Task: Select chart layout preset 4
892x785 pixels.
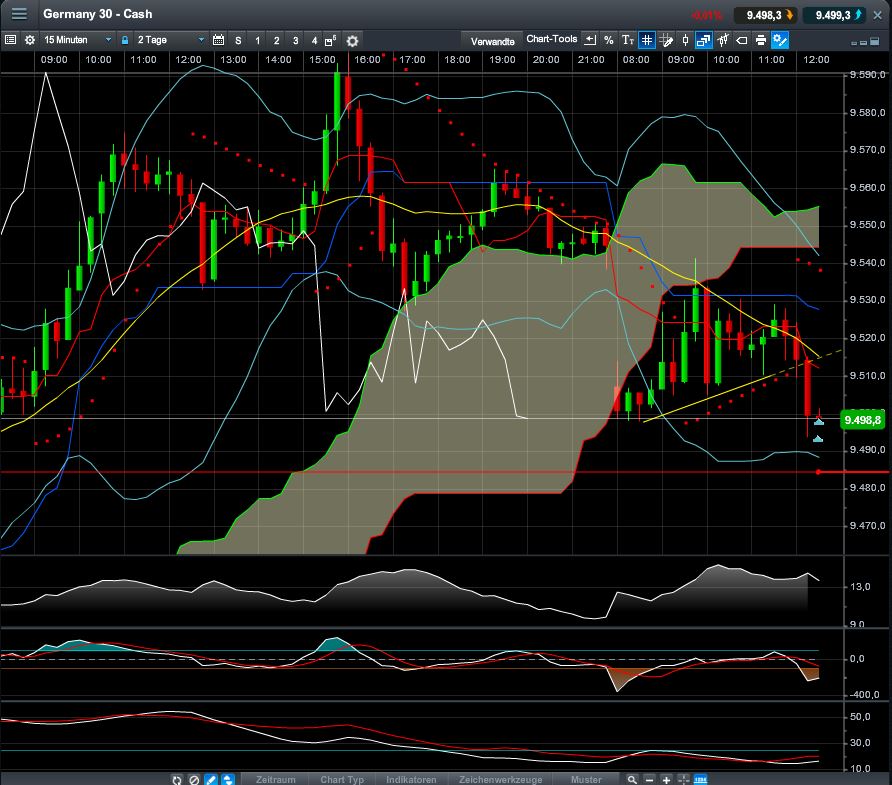Action: [314, 40]
